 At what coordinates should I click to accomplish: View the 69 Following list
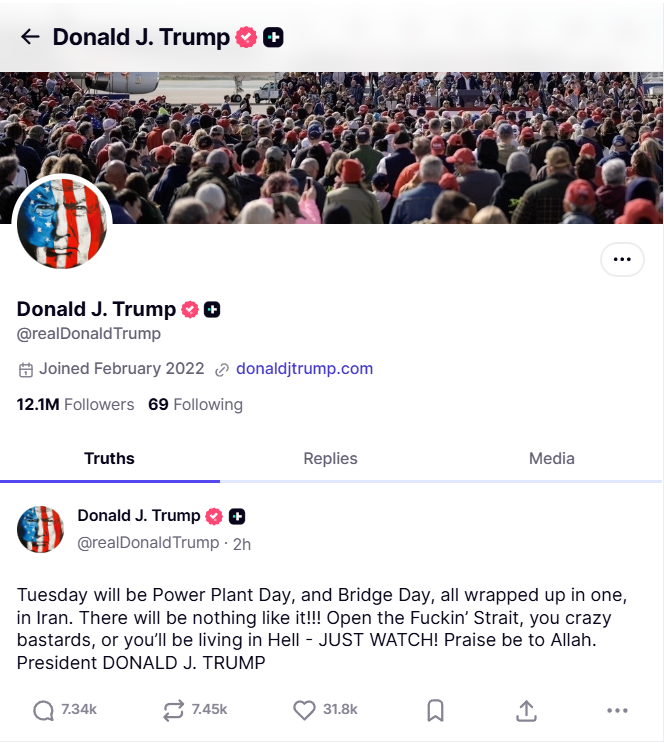click(195, 404)
